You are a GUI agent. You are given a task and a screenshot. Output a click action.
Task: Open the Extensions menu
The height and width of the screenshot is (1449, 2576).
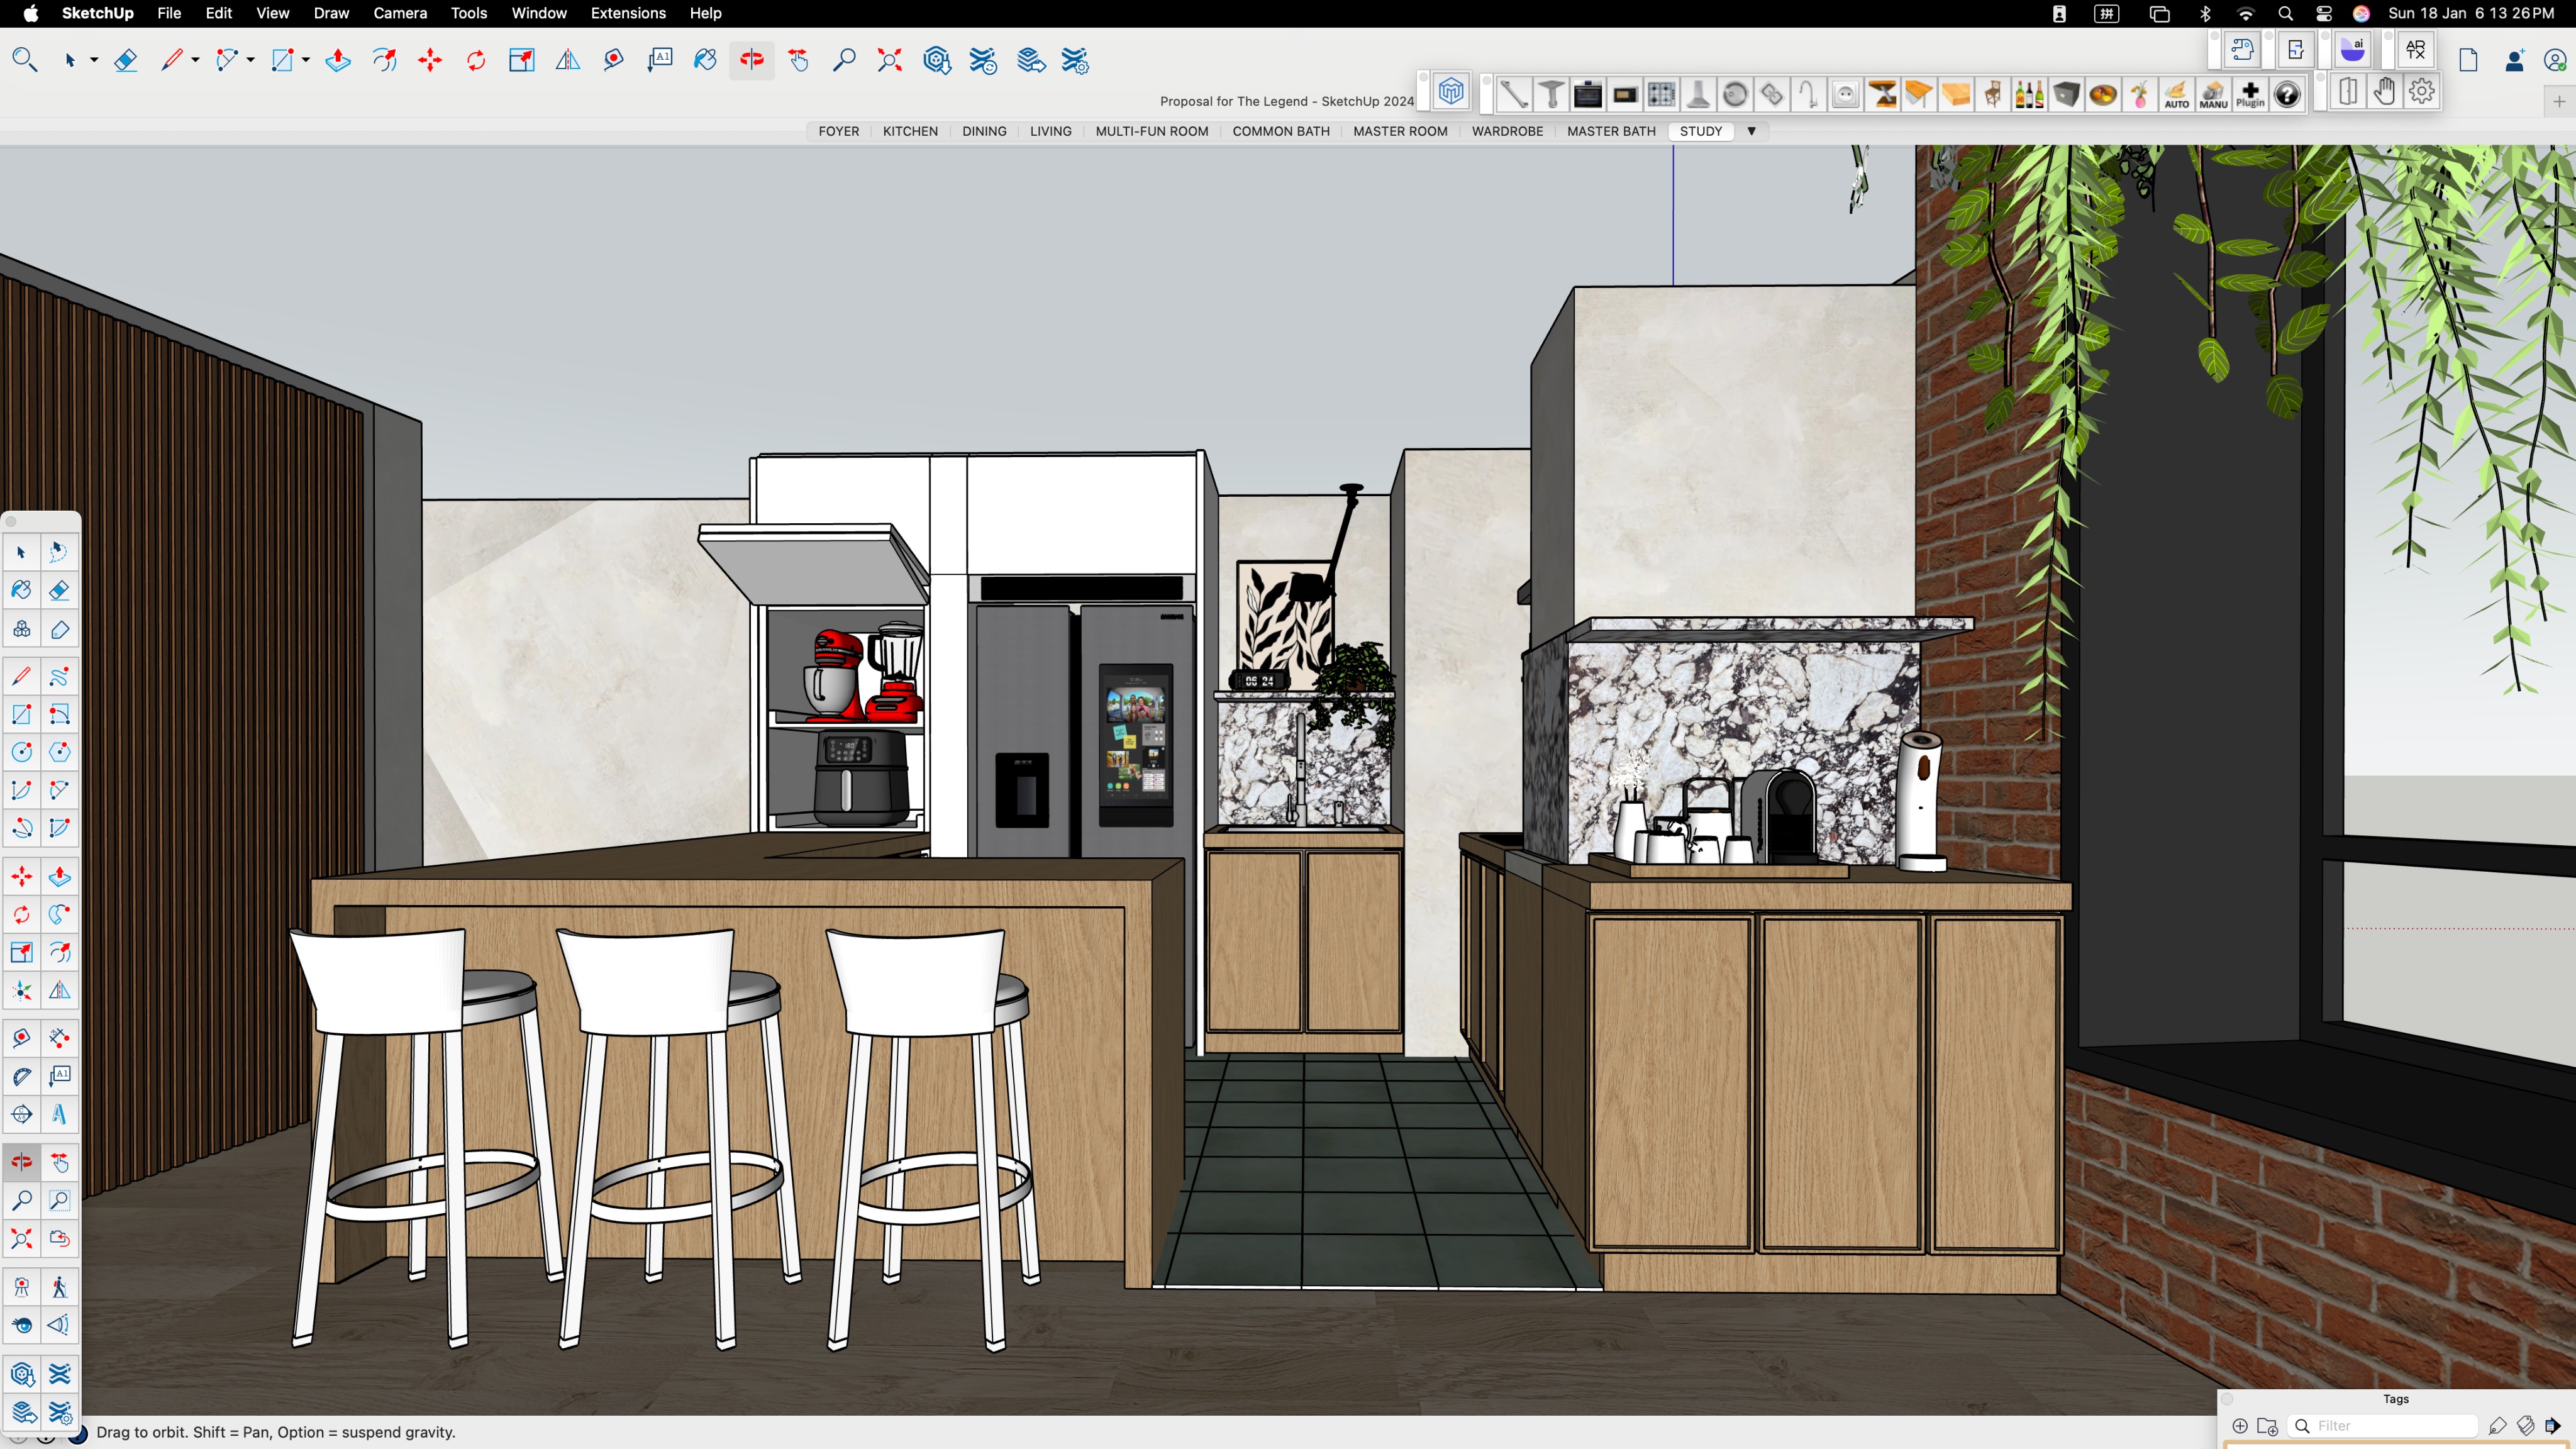pos(628,13)
